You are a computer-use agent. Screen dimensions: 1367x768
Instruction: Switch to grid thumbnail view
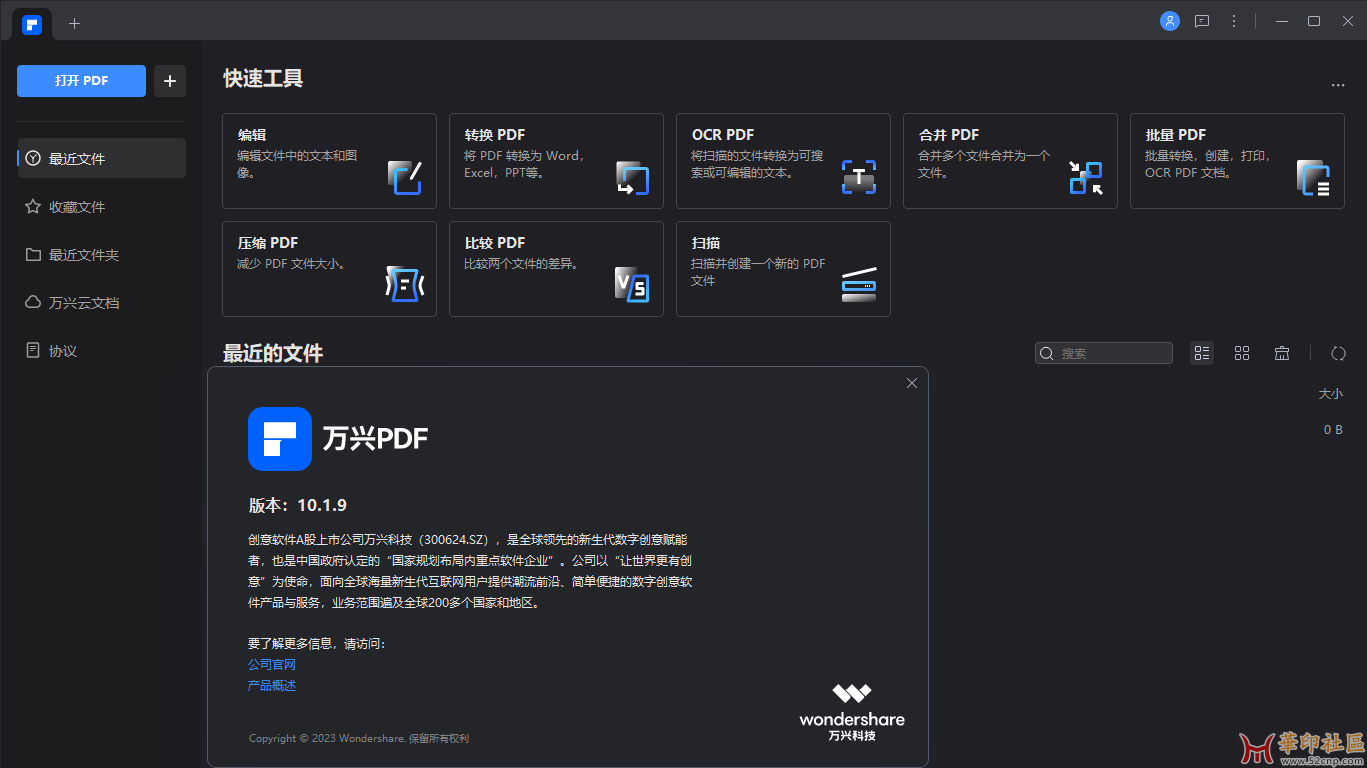click(x=1242, y=353)
